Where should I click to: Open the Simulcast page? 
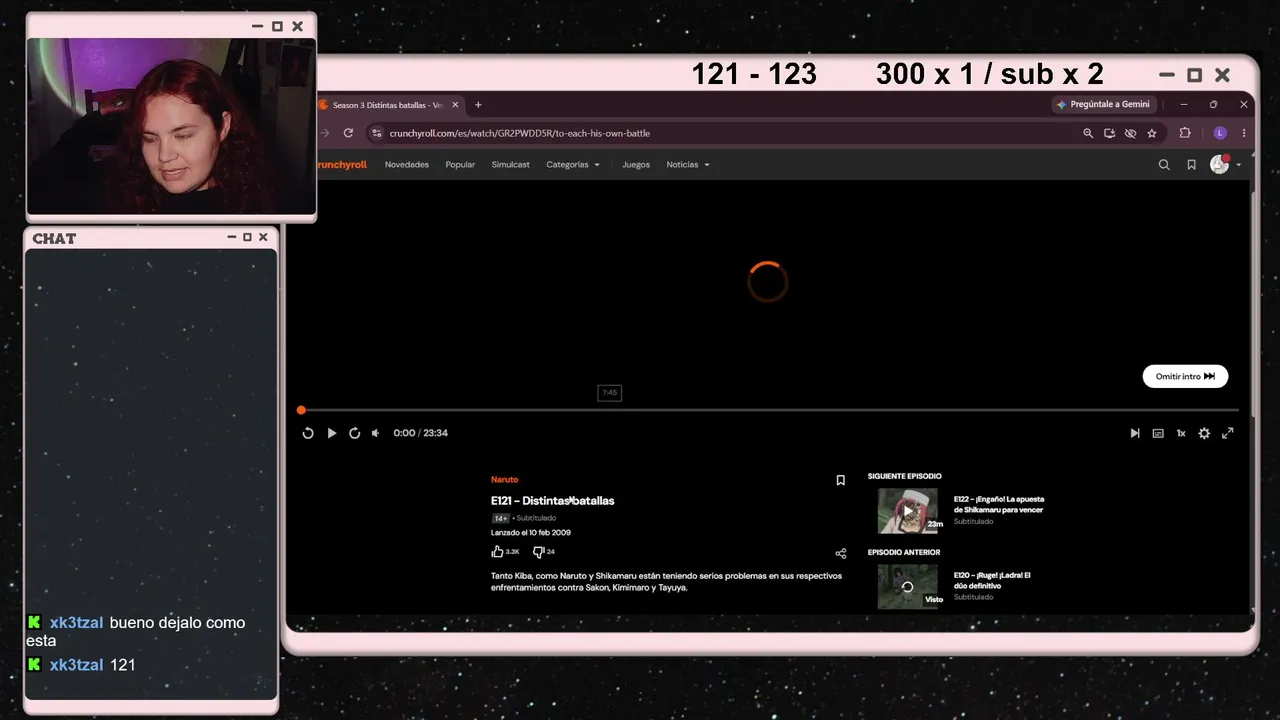(x=511, y=165)
